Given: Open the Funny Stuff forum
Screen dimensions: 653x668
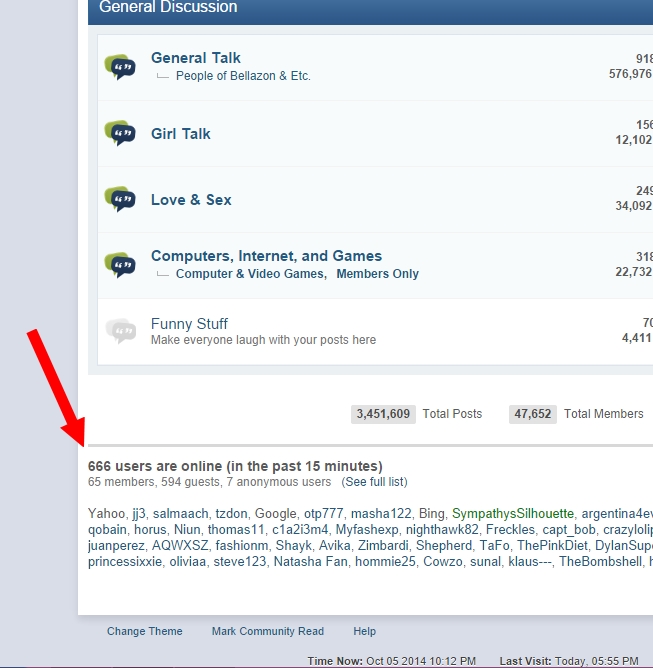Looking at the screenshot, I should click(x=189, y=324).
